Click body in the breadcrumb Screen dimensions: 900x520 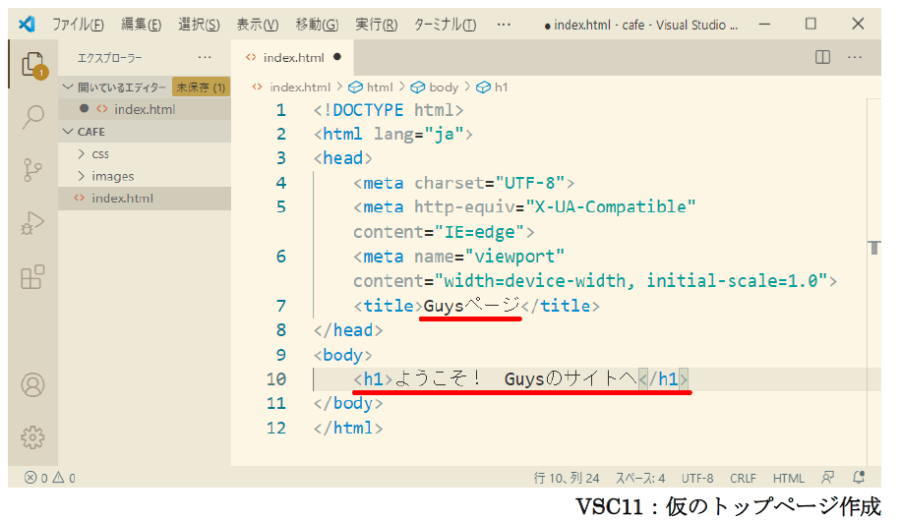click(444, 87)
